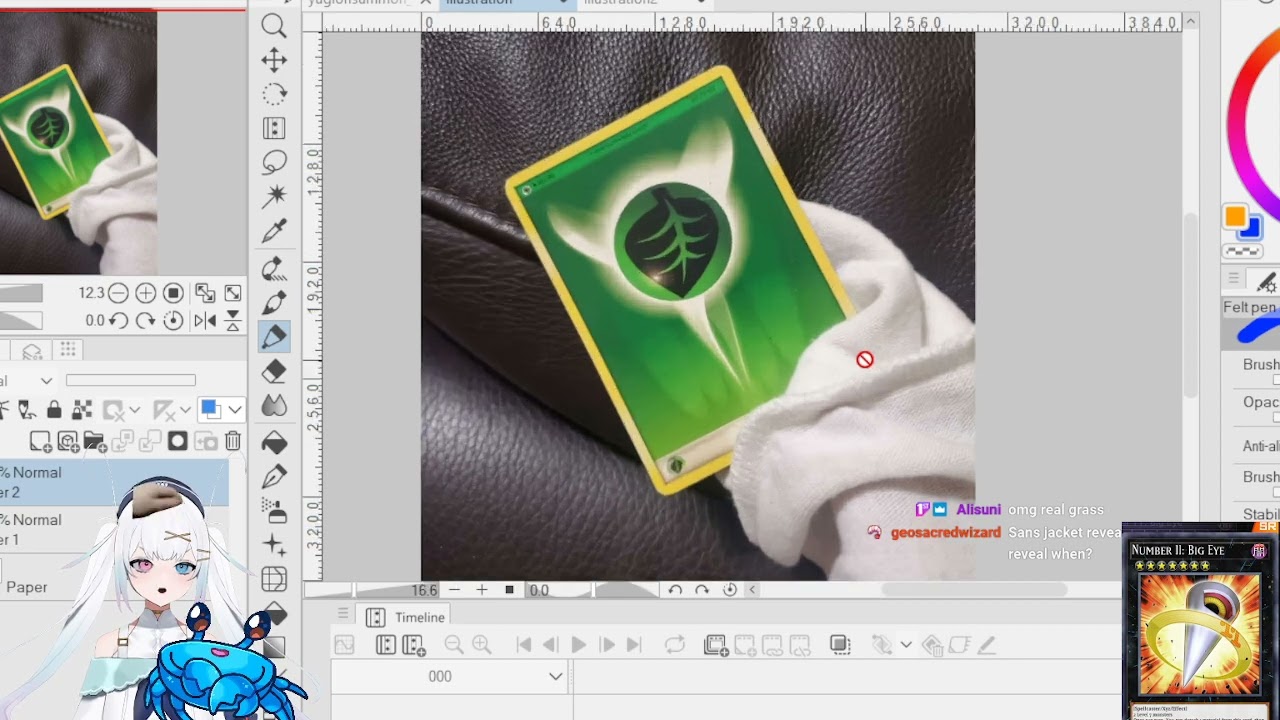
Task: Click canvas zoom out minus button
Action: click(454, 590)
